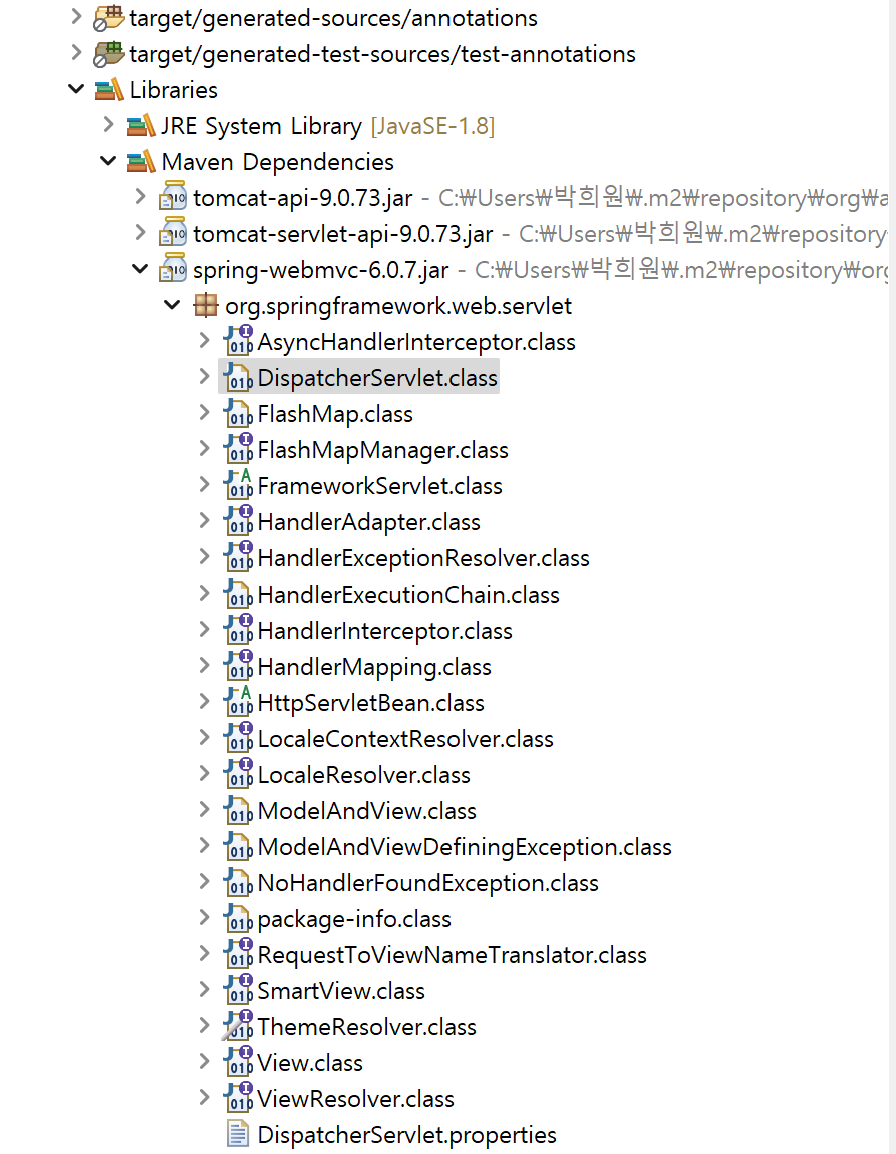Click the NoHandlerFoundException.class file icon
Image resolution: width=896 pixels, height=1154 pixels.
click(239, 883)
